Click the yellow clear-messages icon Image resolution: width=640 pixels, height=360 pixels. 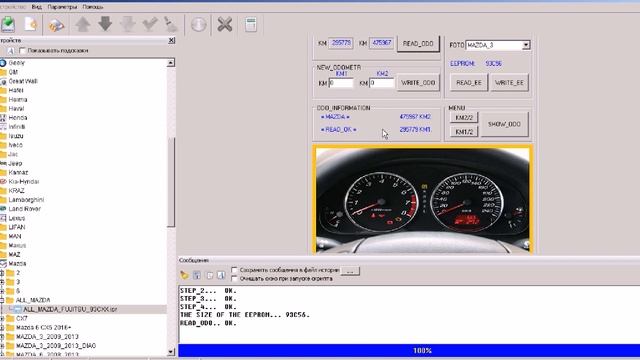pos(184,276)
